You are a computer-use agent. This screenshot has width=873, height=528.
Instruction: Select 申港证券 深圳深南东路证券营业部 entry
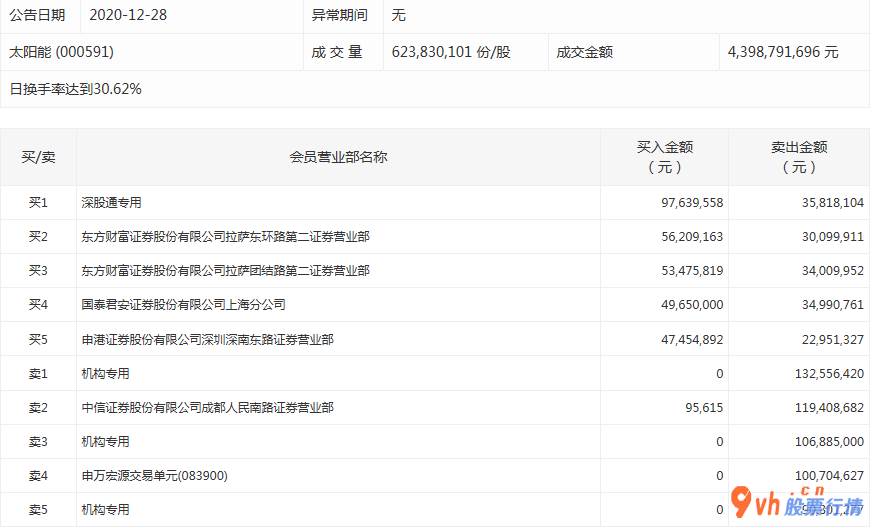click(x=208, y=339)
